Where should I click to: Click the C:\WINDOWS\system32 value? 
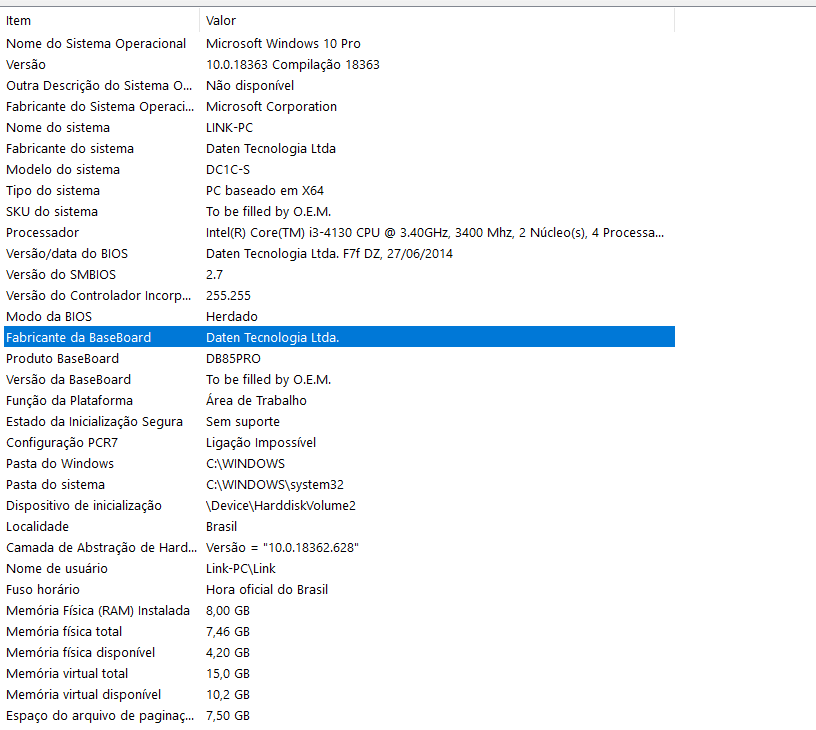point(275,484)
